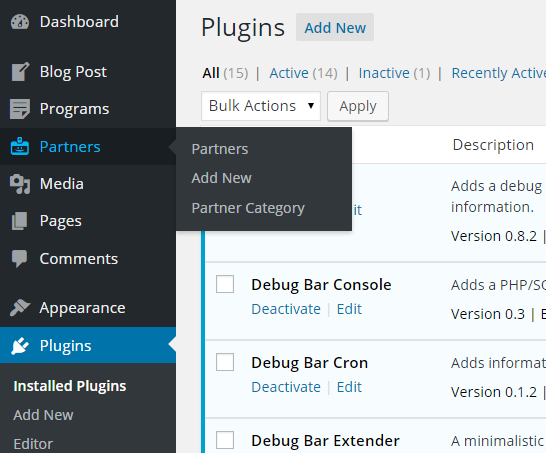Edit the Debug Bar Cron plugin

pyautogui.click(x=349, y=387)
